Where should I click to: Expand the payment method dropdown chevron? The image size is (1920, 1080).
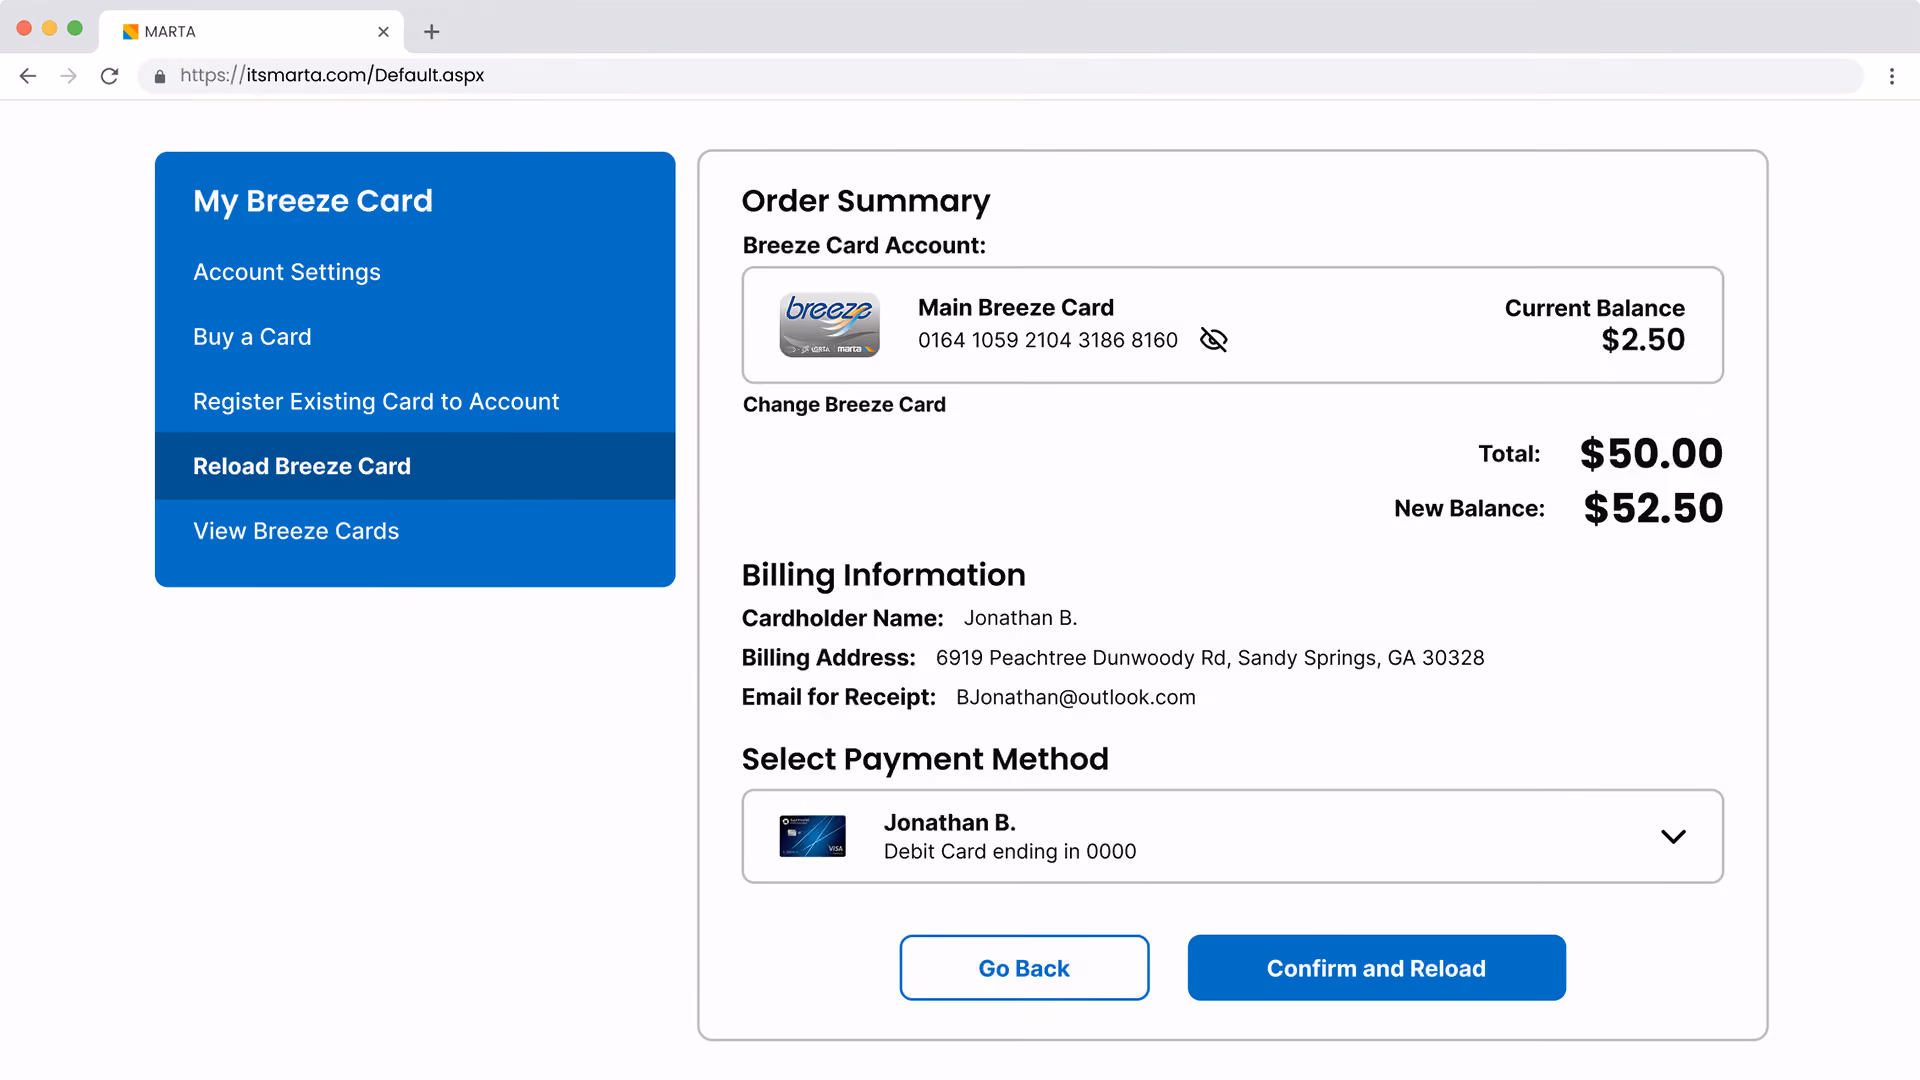[1673, 836]
